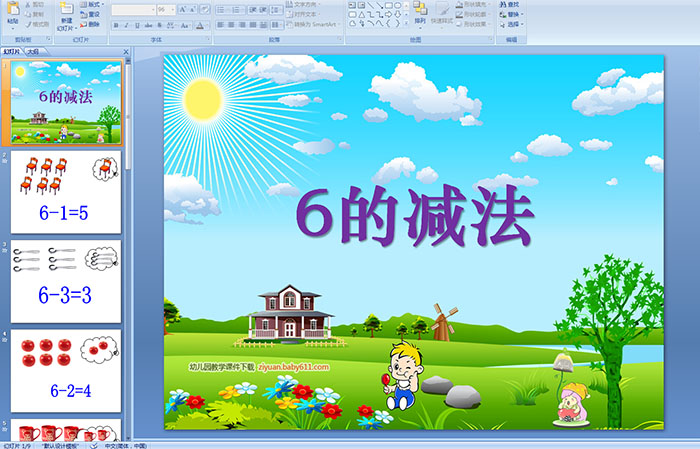This screenshot has width=700, height=449.
Task: Select slide 1 thumbnail titled 6的减法
Action: (66, 102)
